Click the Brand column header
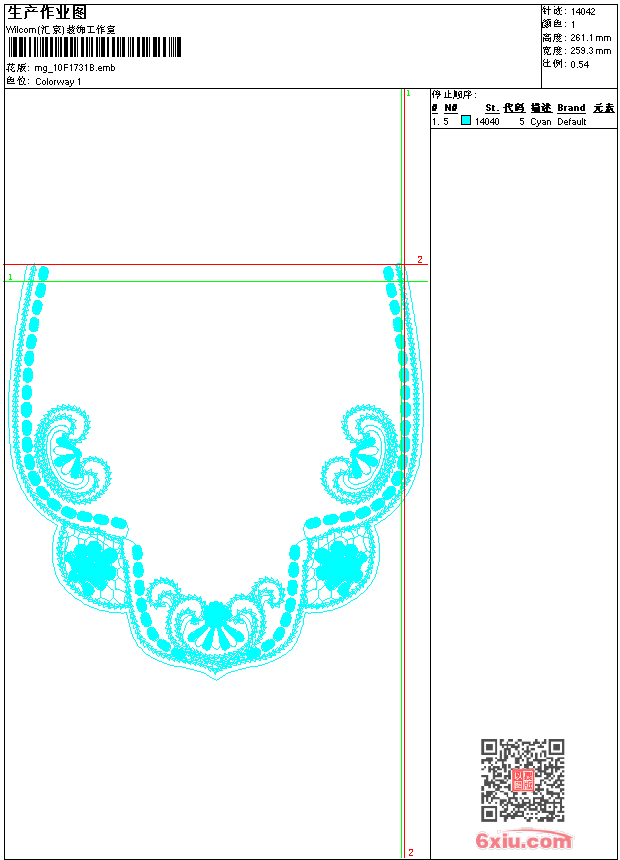The height and width of the screenshot is (860, 620). pyautogui.click(x=571, y=108)
